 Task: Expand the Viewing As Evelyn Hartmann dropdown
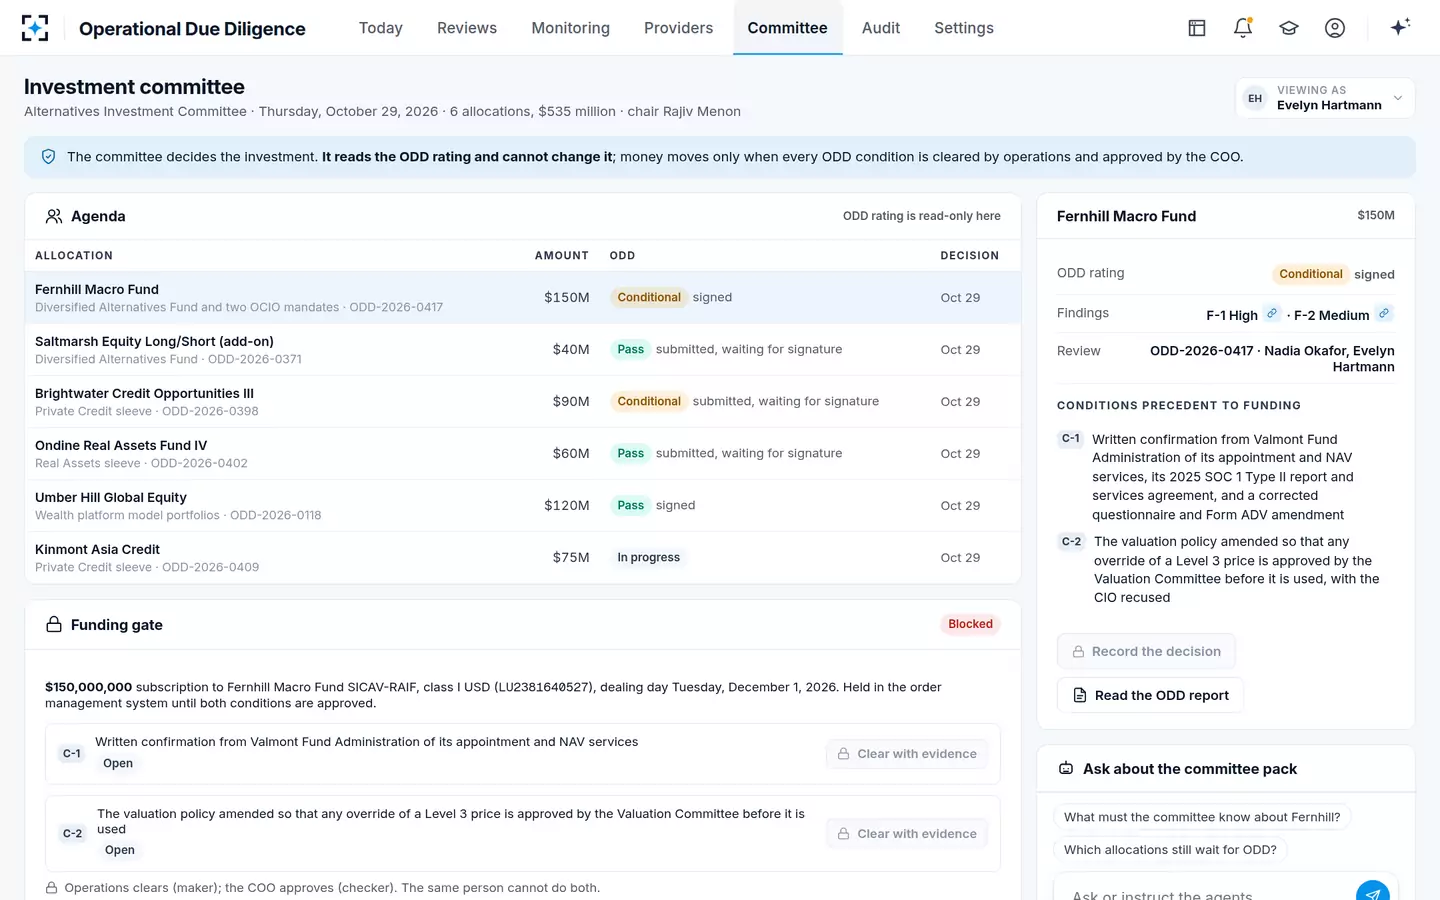[1325, 98]
